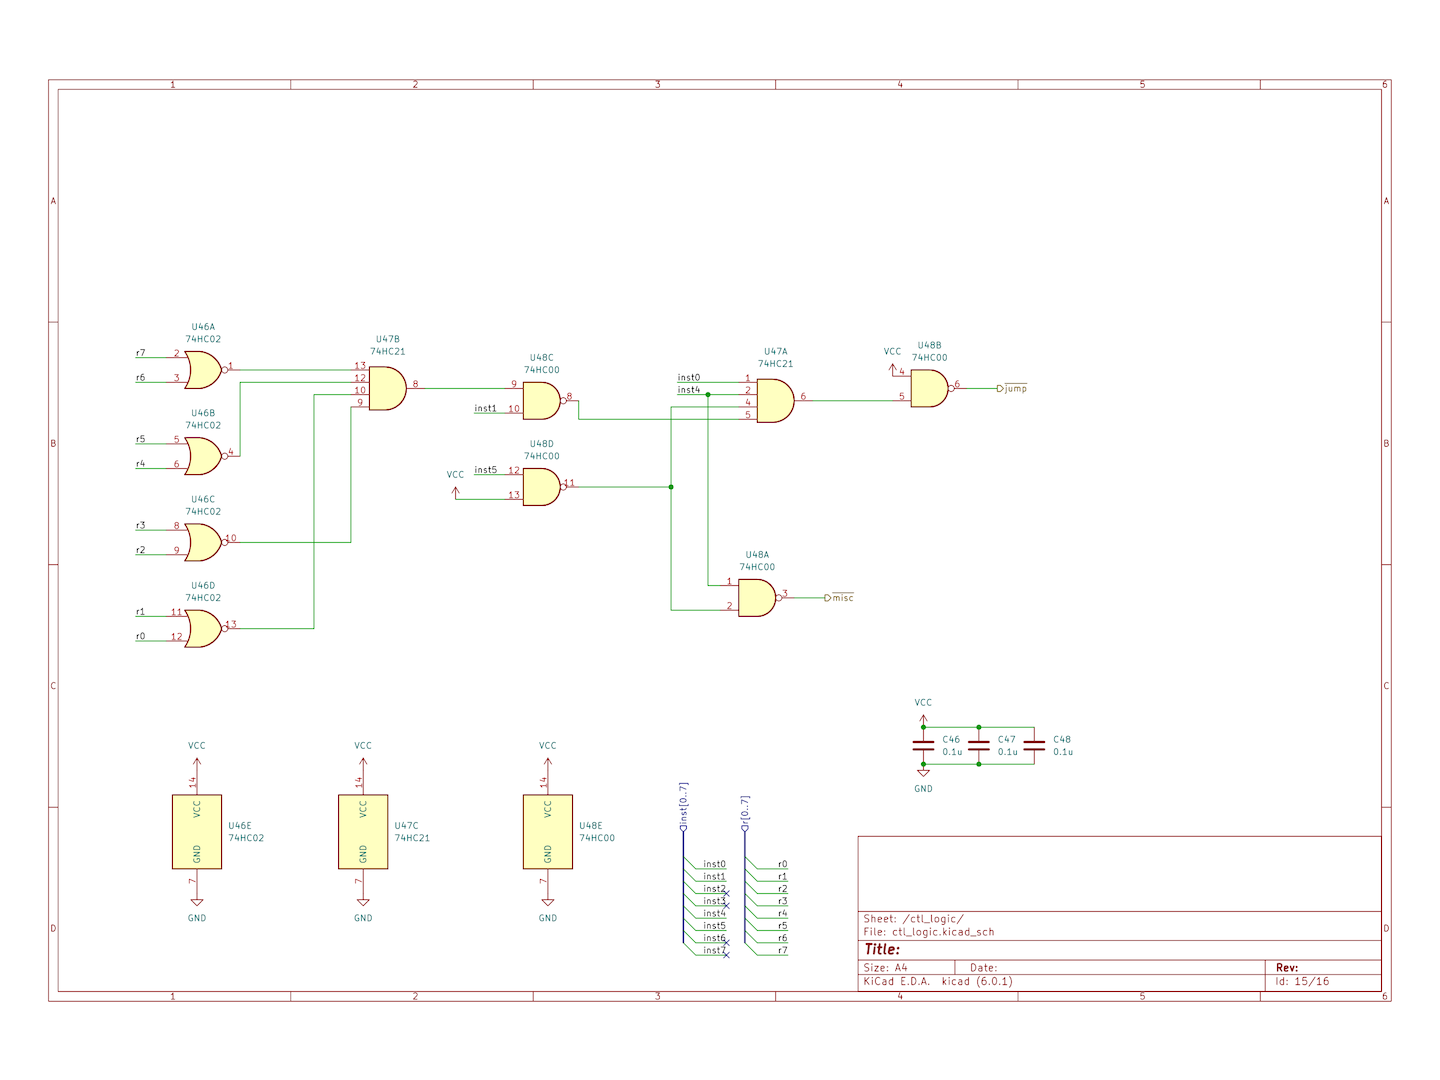This screenshot has height=1080, width=1440.
Task: Select the U48C 74HC00 NAND gate
Action: point(541,400)
